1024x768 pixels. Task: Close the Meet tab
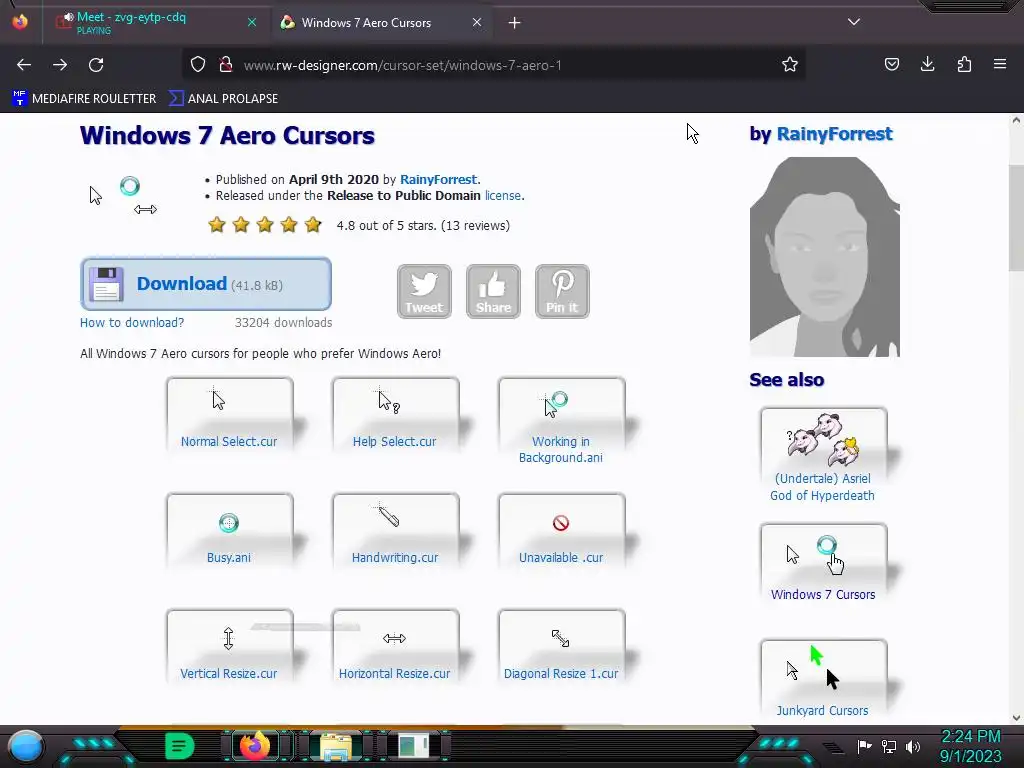[252, 22]
